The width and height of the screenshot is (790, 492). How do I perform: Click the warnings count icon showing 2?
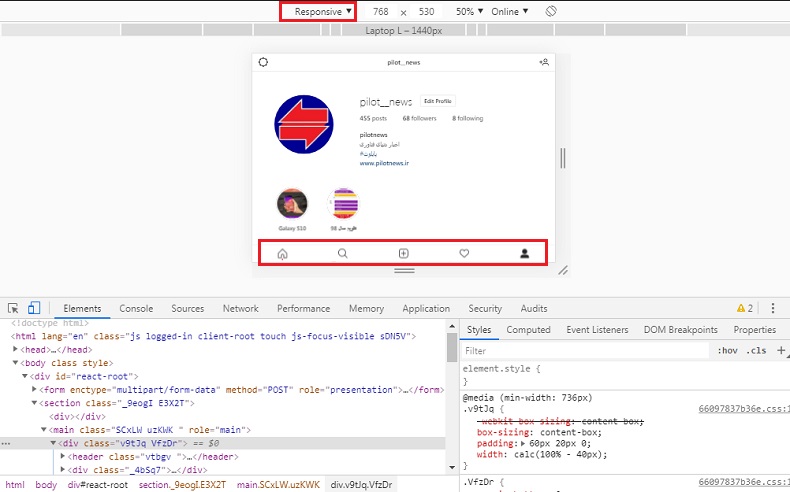(745, 308)
